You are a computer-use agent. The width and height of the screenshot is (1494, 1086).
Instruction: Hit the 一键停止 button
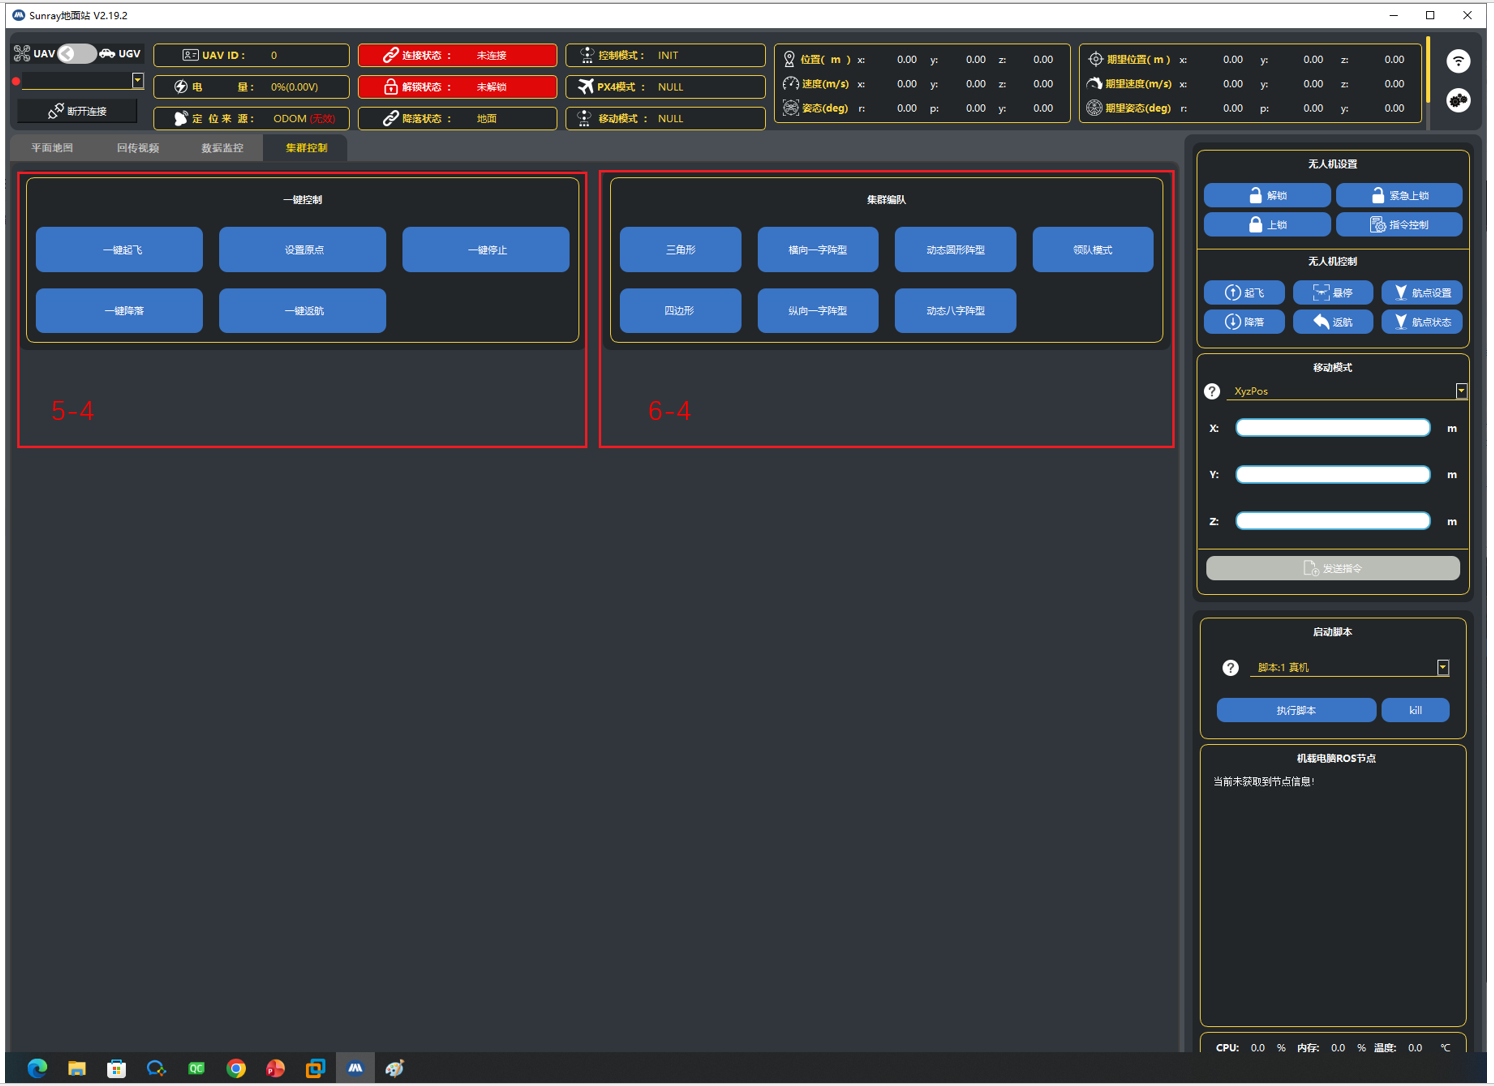pos(486,250)
